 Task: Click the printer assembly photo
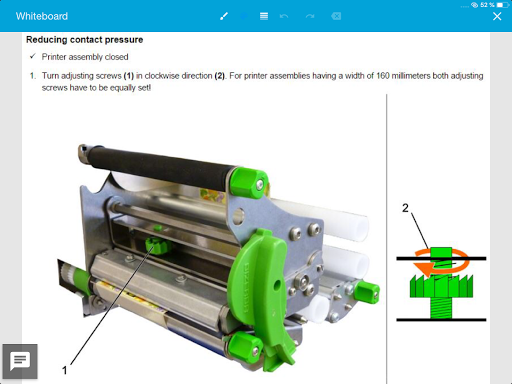[218, 258]
